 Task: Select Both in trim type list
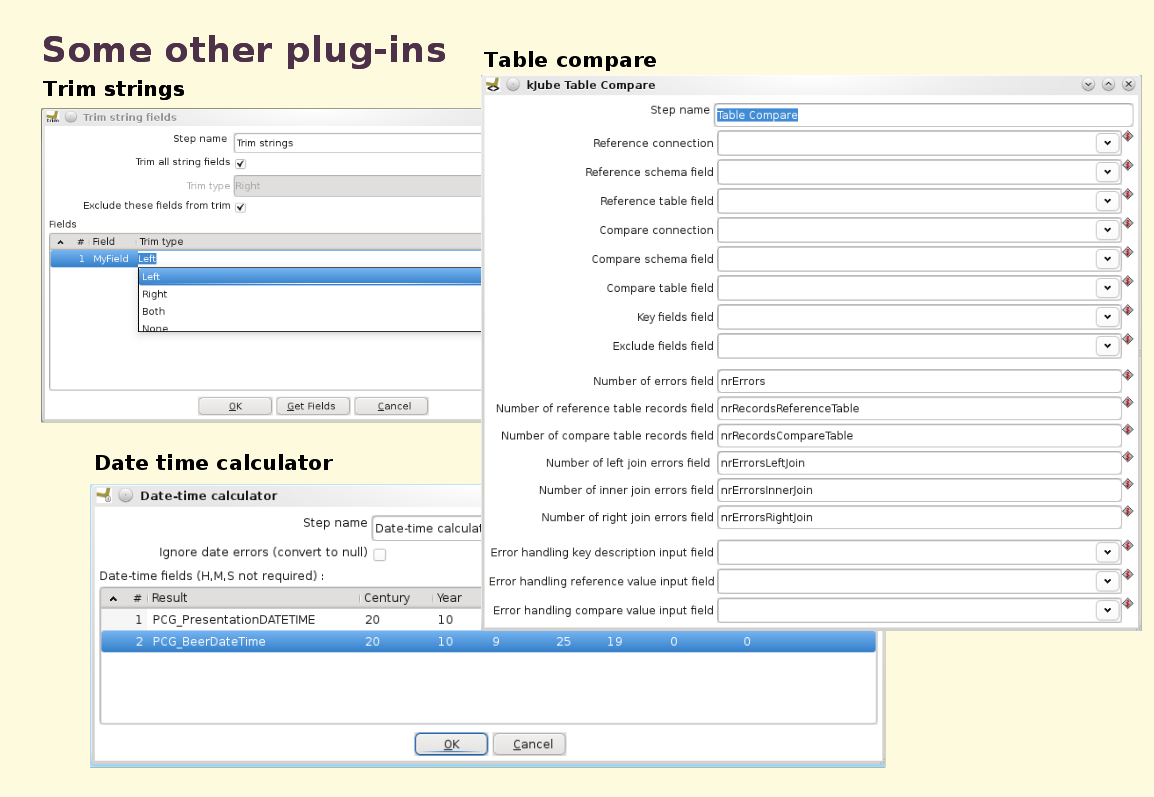pyautogui.click(x=310, y=311)
